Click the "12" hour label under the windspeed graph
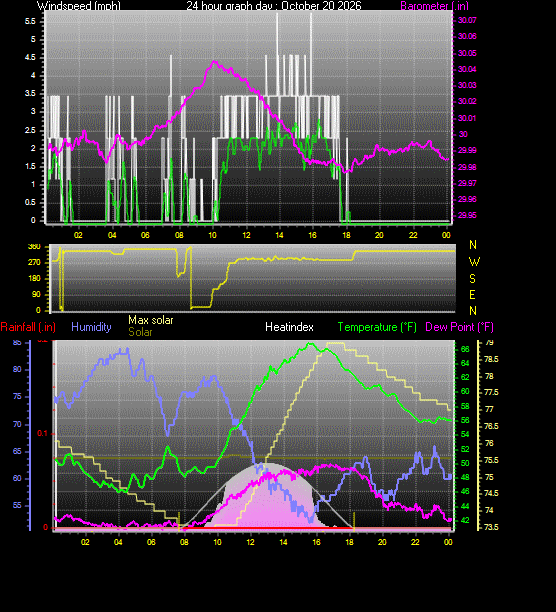The width and height of the screenshot is (556, 612). pos(247,235)
